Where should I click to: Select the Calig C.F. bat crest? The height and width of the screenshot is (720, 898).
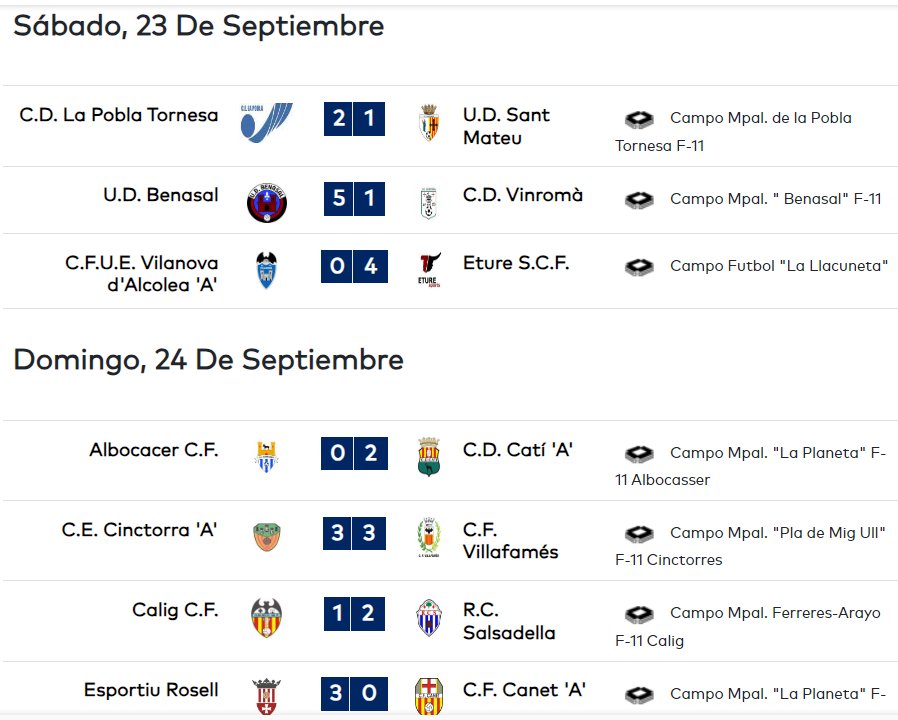266,618
